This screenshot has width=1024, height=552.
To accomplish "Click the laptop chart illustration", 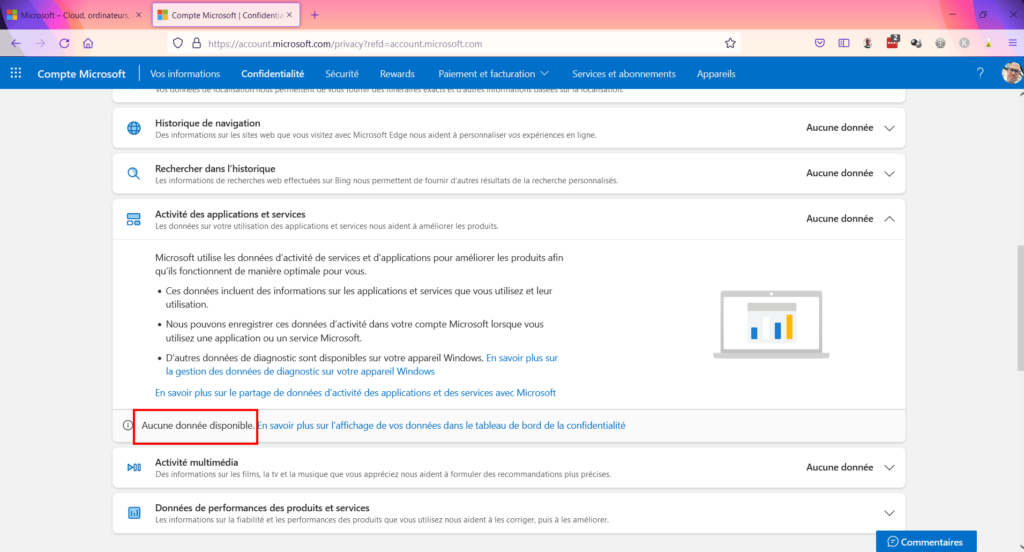I will 771,325.
